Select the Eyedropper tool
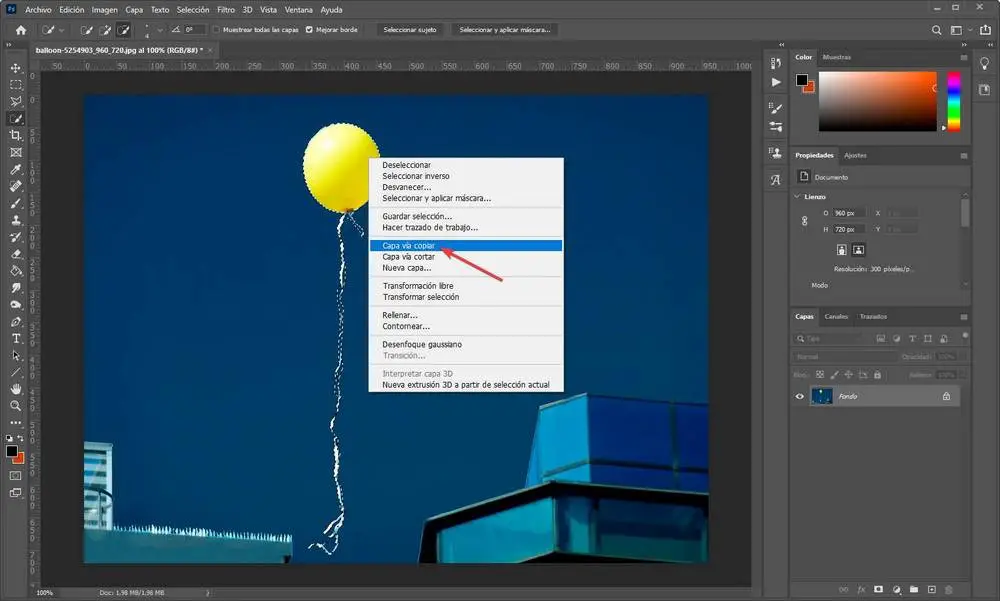The image size is (1000, 601). (16, 169)
